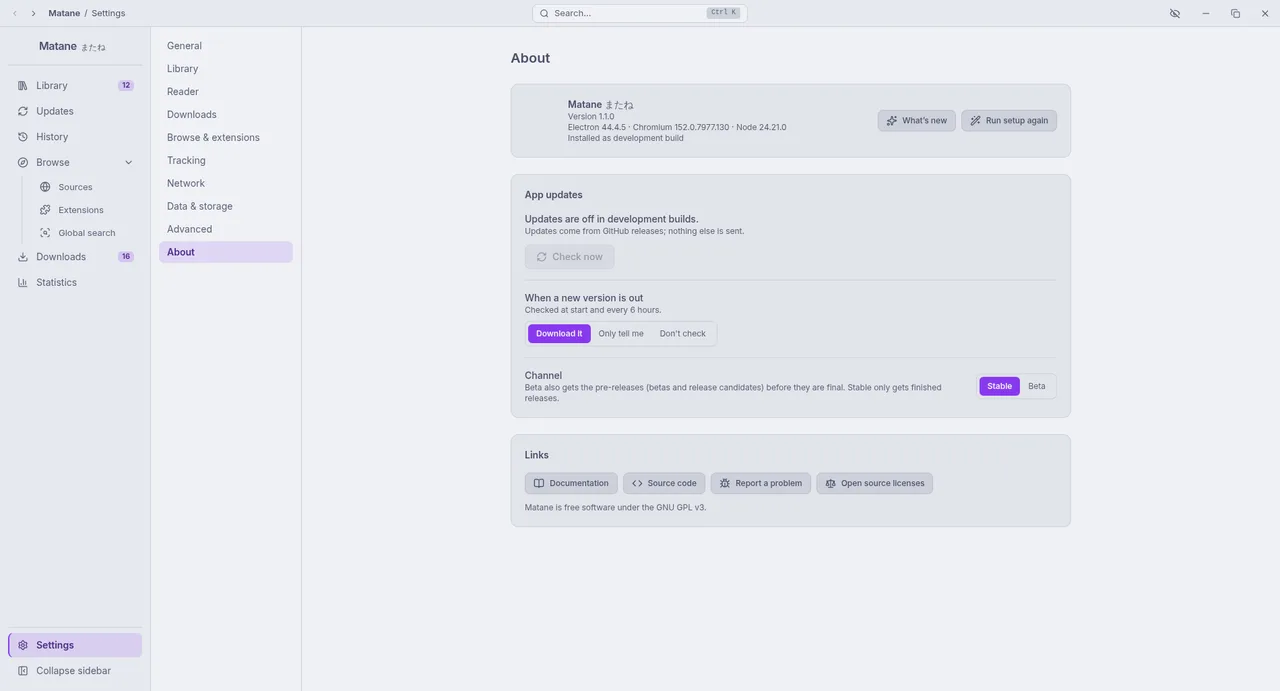Toggle the incognito eye-off icon in title bar
This screenshot has height=691, width=1280.
coord(1175,13)
